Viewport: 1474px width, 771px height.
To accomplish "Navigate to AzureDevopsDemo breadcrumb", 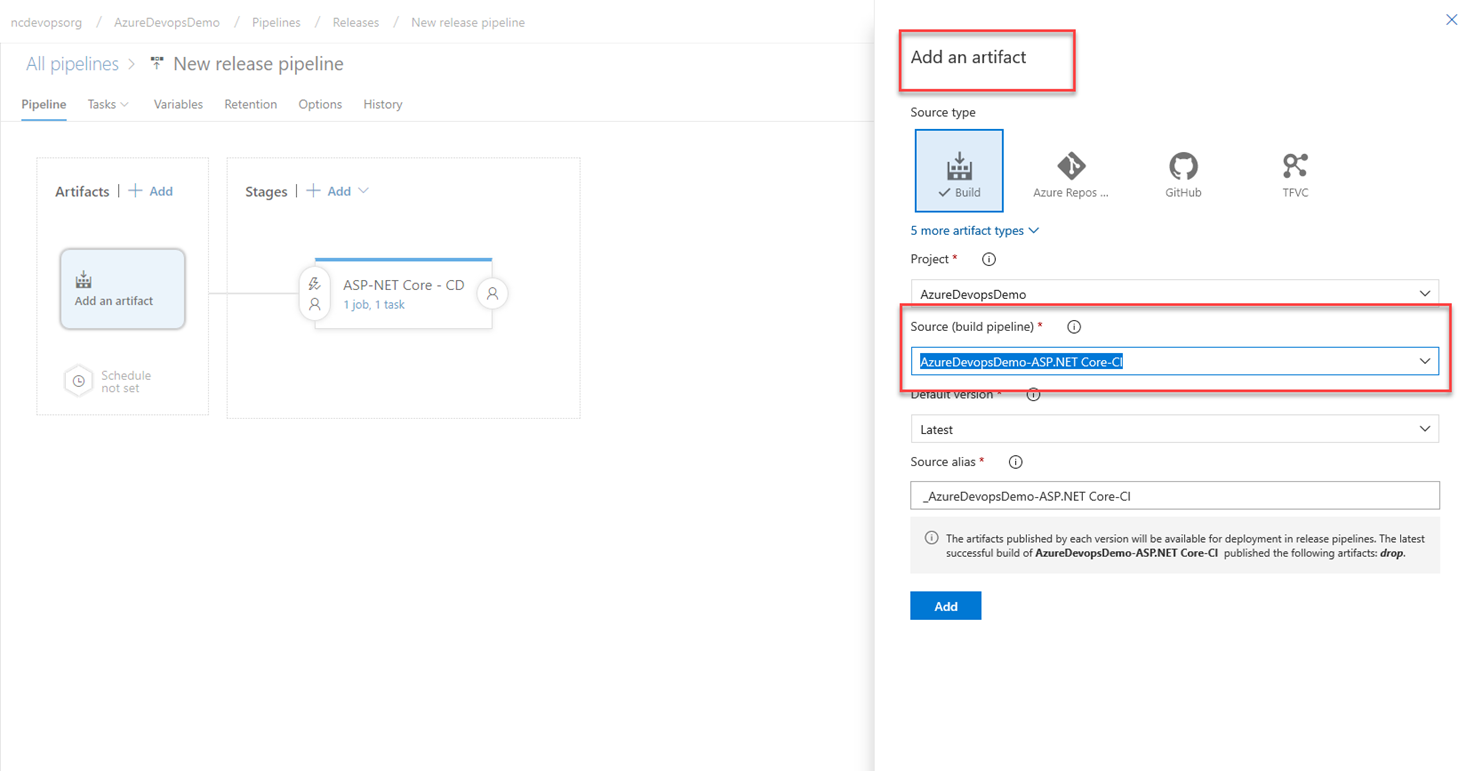I will (x=167, y=22).
